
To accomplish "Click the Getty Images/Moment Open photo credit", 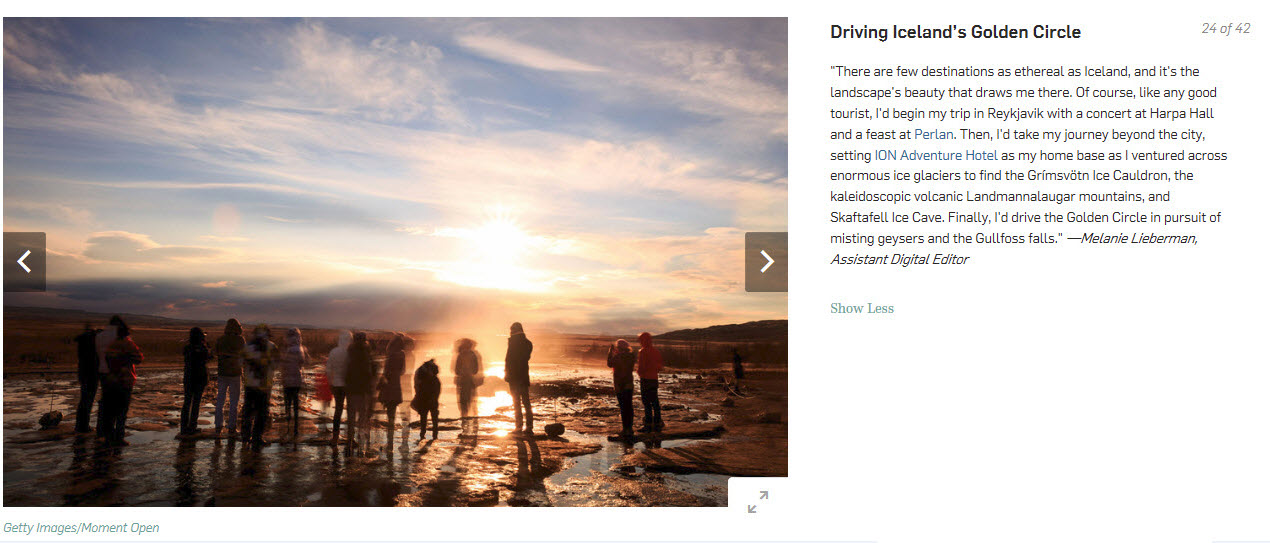I will click(81, 527).
